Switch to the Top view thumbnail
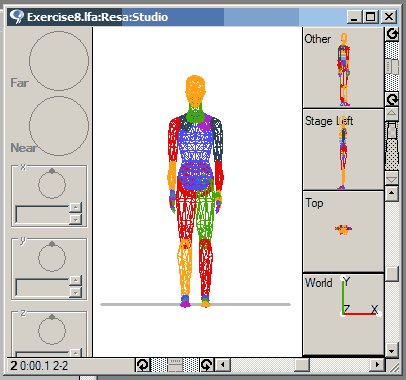The width and height of the screenshot is (406, 380). [x=343, y=232]
